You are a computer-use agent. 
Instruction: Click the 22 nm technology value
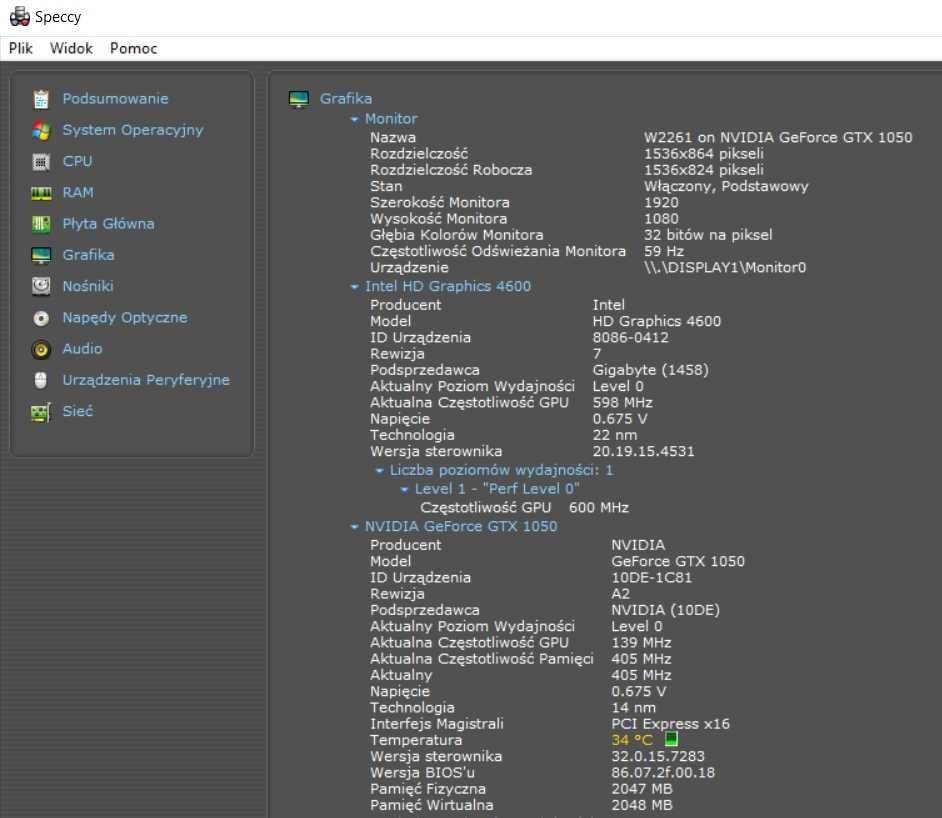click(x=615, y=435)
